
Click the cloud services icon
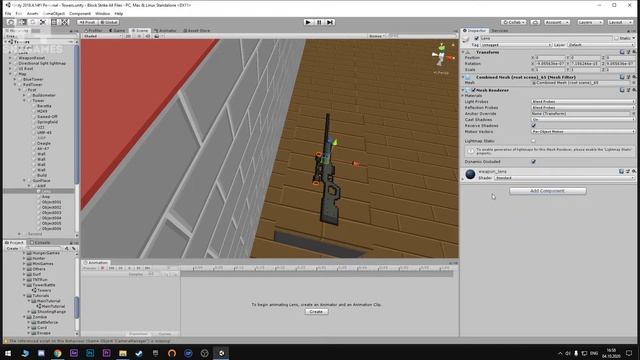point(535,22)
